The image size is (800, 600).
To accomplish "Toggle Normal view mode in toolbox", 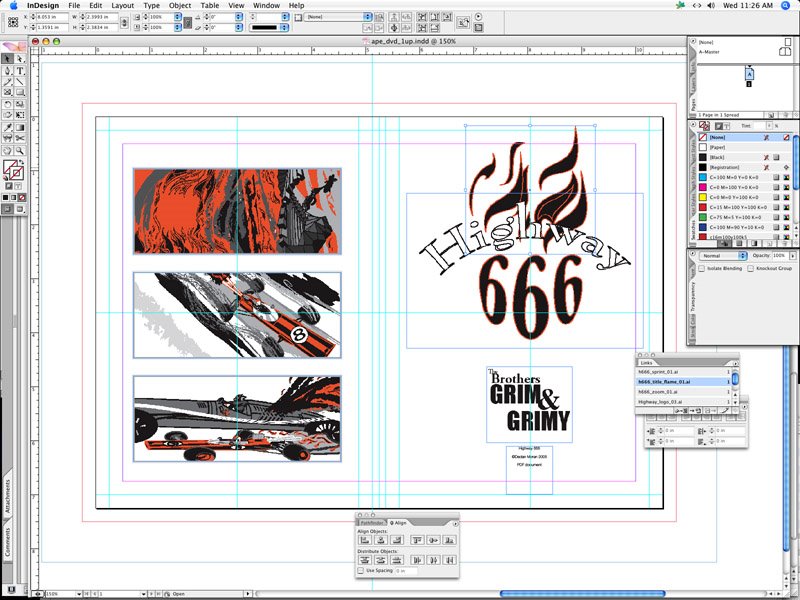I will click(7, 209).
